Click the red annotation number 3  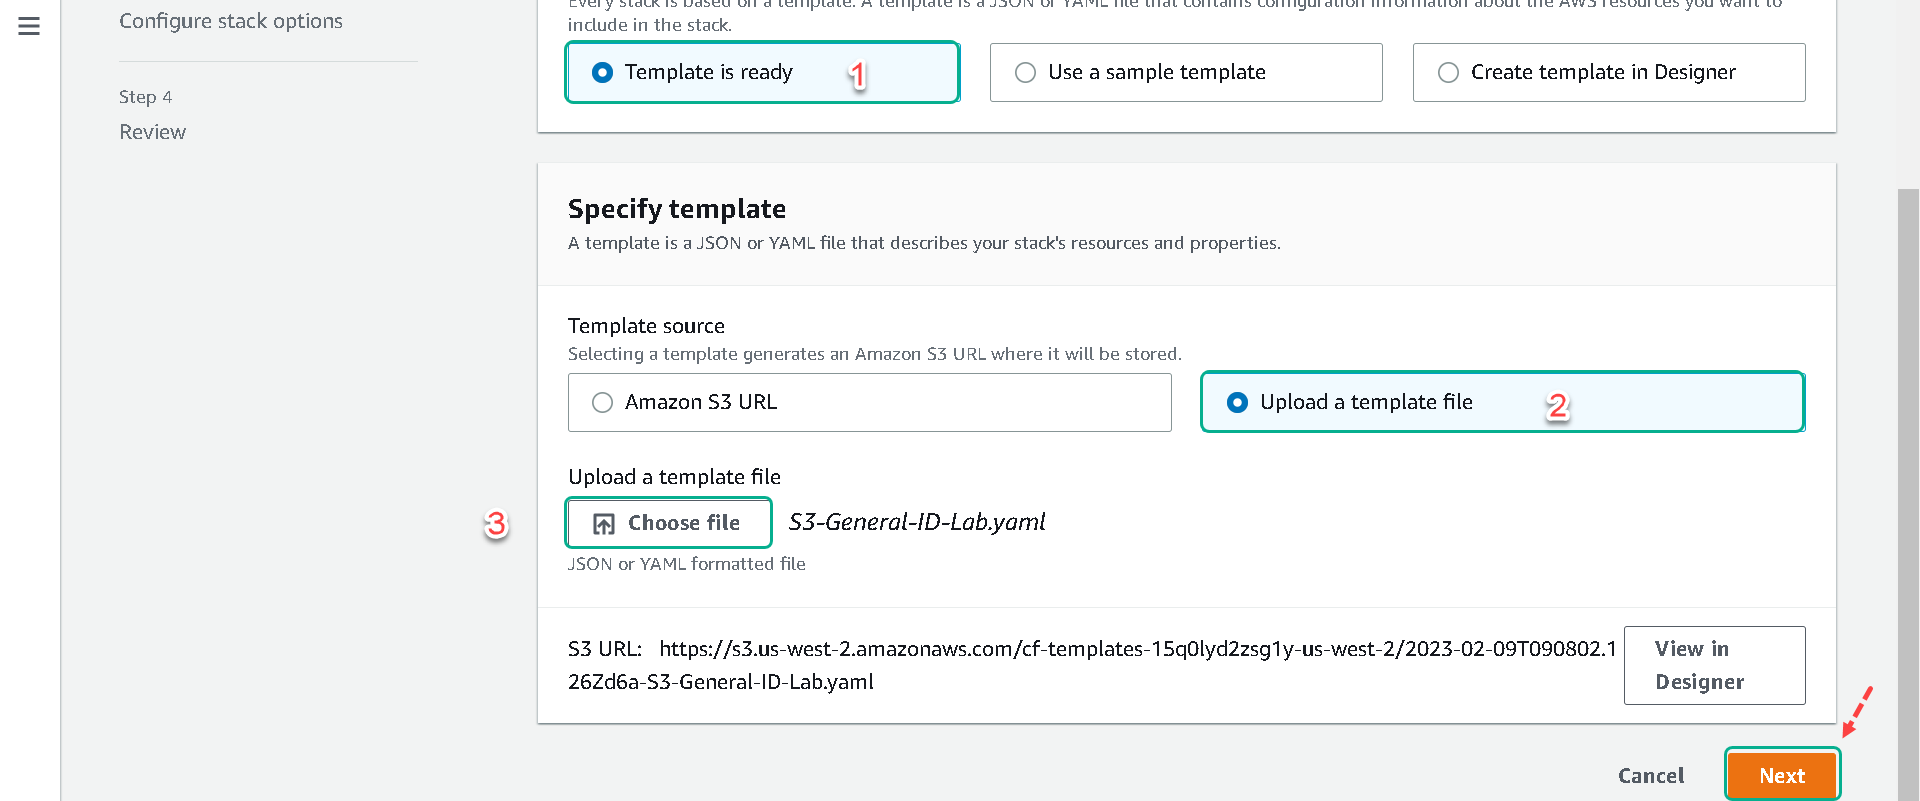496,523
